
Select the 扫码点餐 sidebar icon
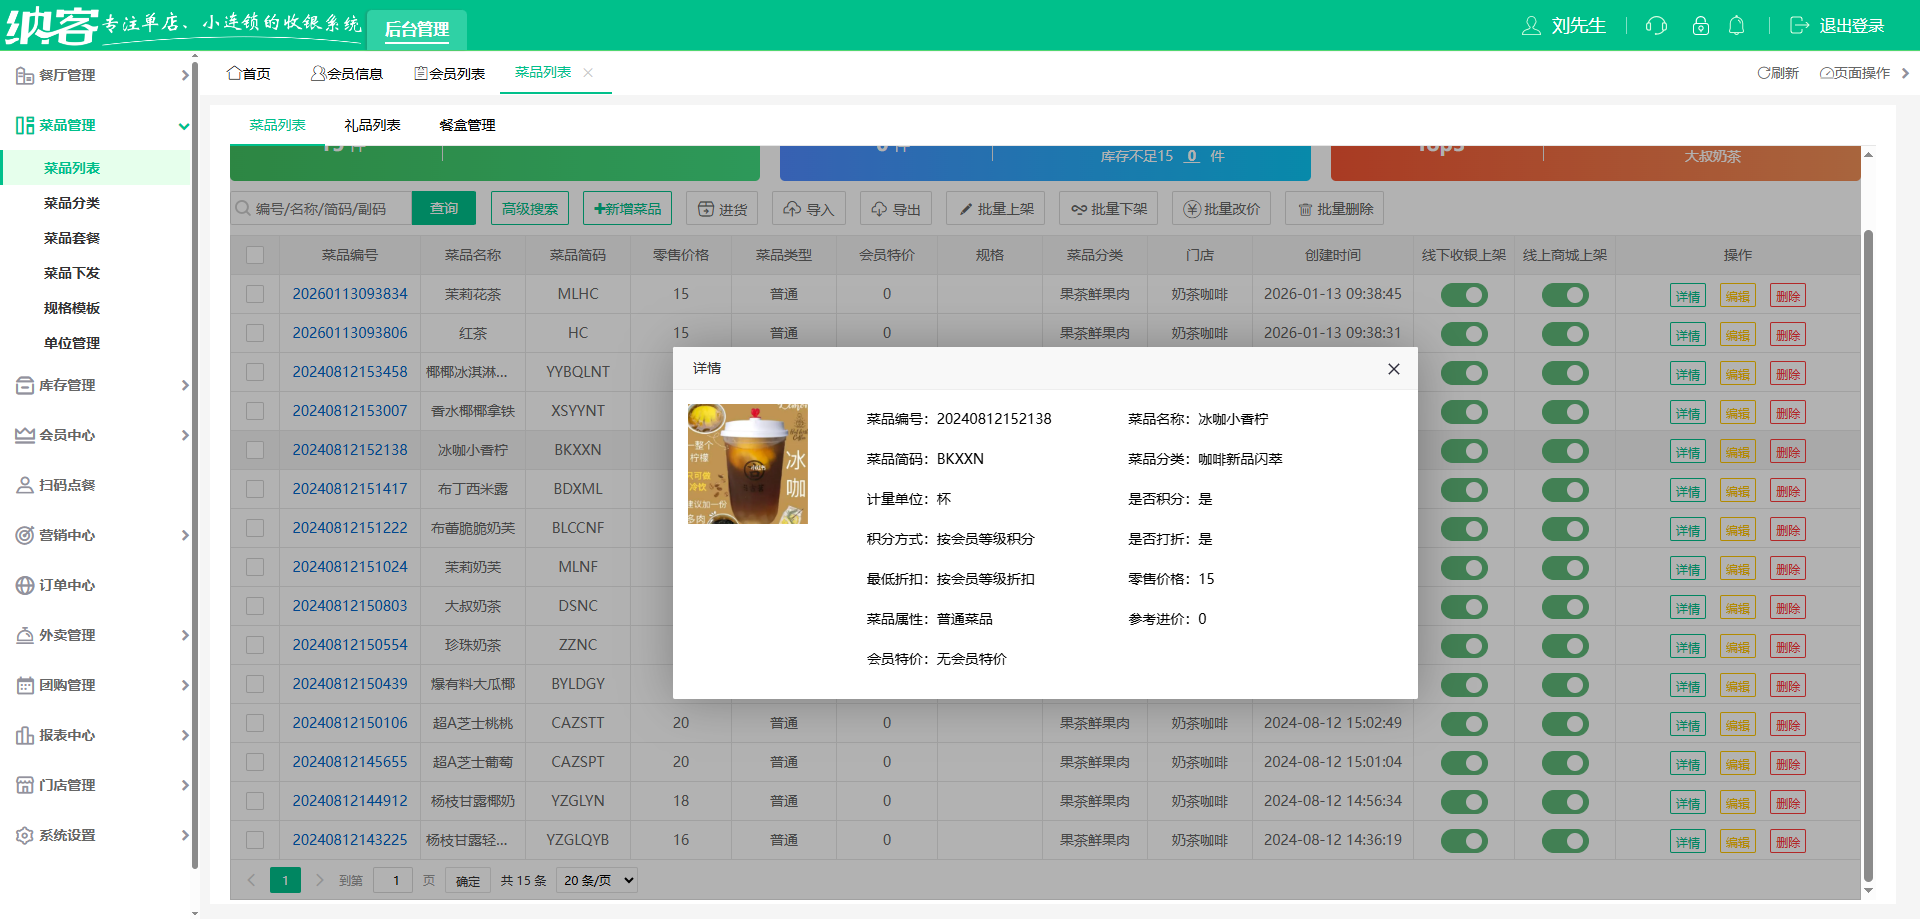[x=24, y=485]
